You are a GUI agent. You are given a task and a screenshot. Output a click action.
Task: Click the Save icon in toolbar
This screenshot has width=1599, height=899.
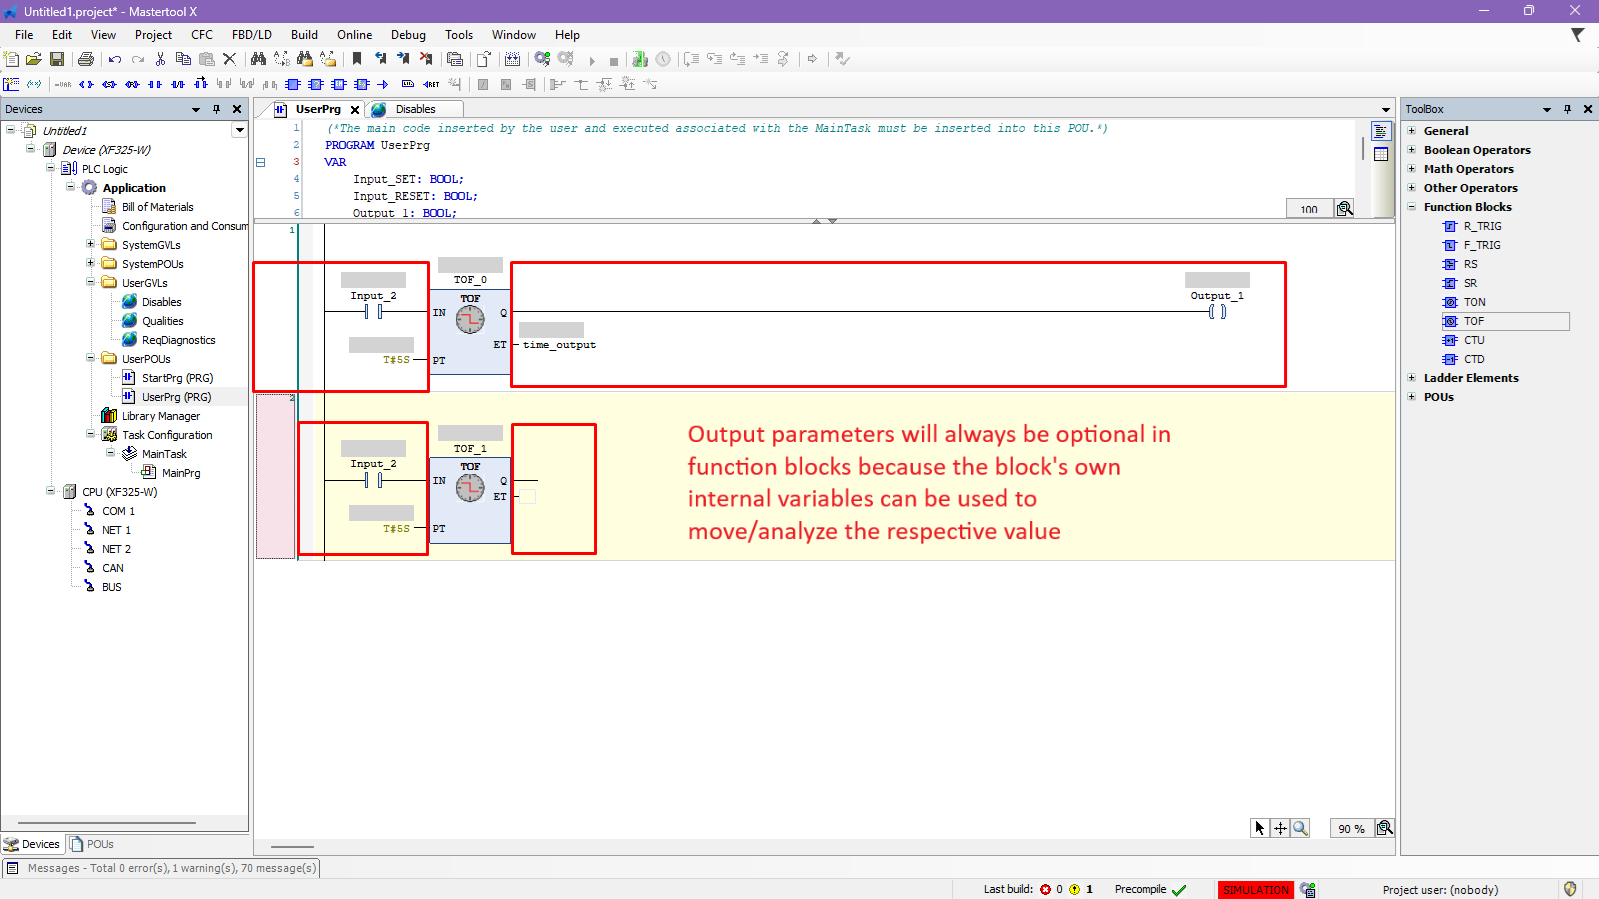click(x=57, y=59)
